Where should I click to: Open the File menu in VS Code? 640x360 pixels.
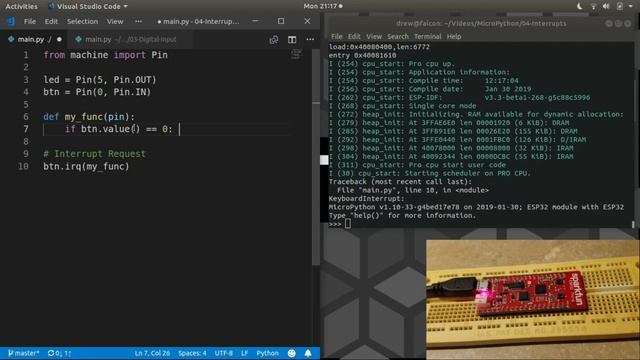pyautogui.click(x=29, y=21)
